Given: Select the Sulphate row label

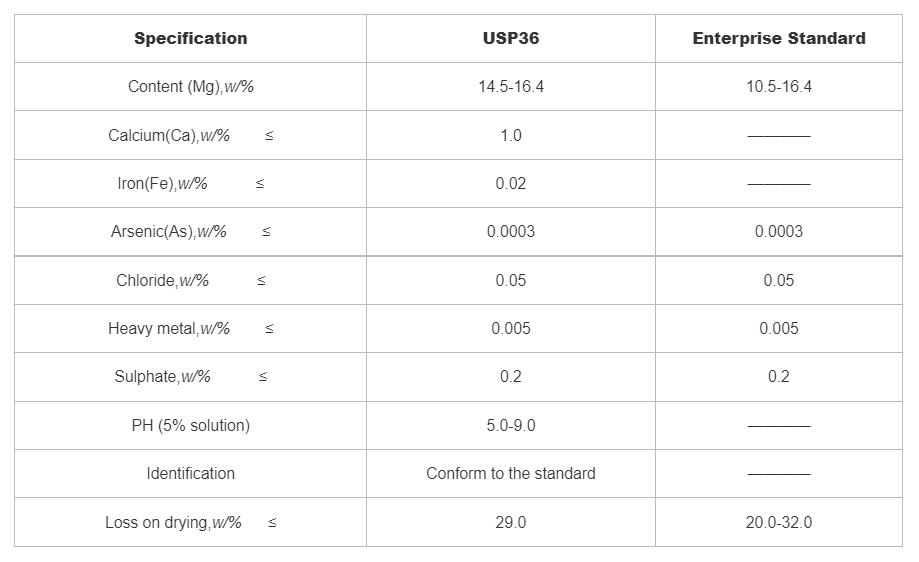Looking at the screenshot, I should (x=162, y=377).
